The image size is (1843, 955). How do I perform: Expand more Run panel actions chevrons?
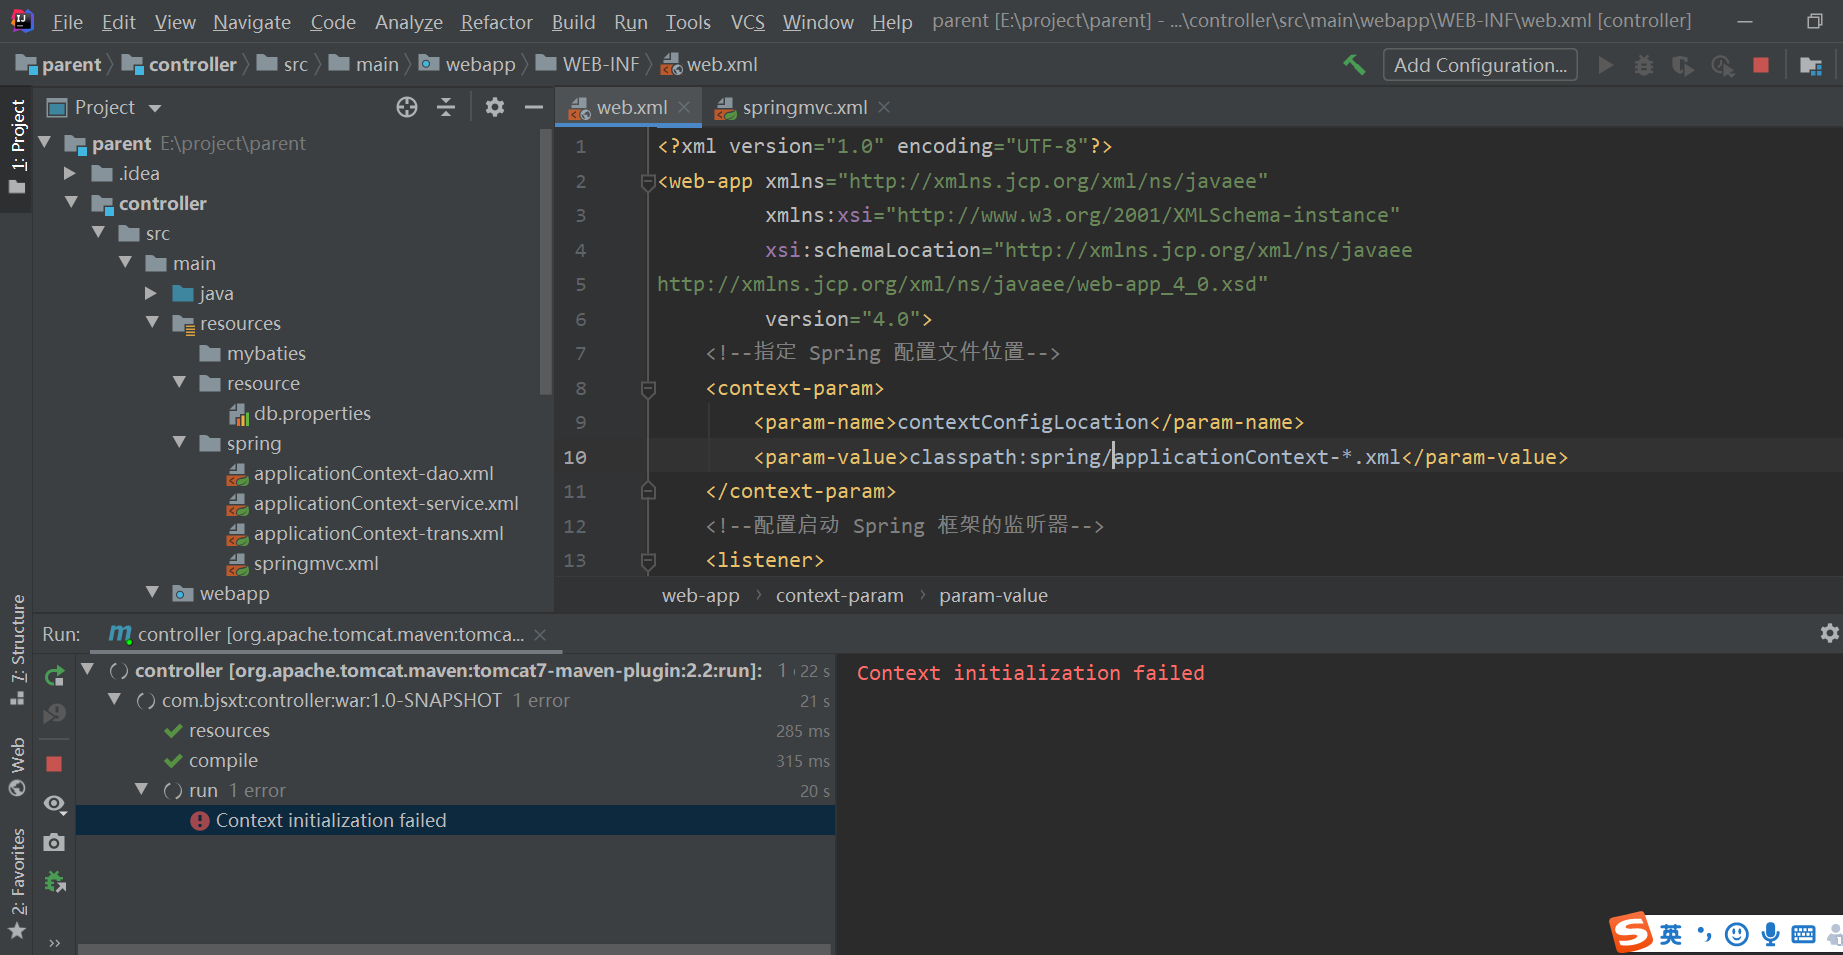[x=54, y=943]
